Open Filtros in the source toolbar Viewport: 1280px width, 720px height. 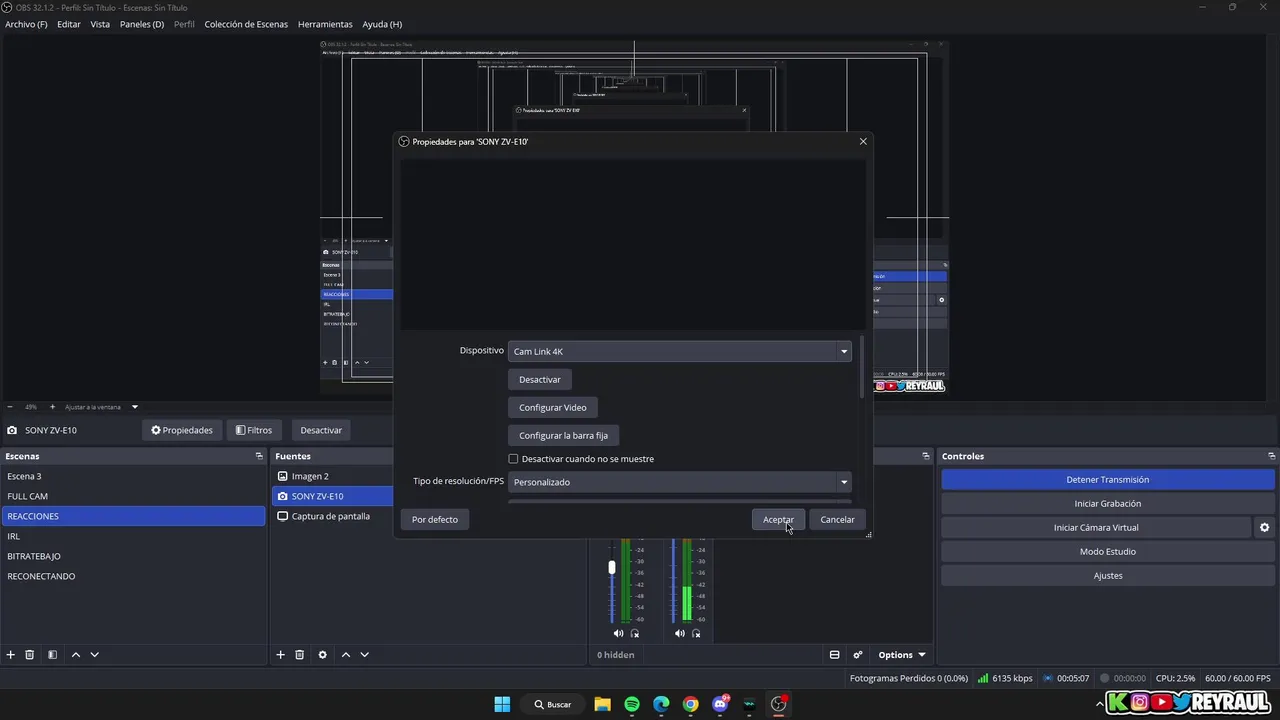point(254,430)
